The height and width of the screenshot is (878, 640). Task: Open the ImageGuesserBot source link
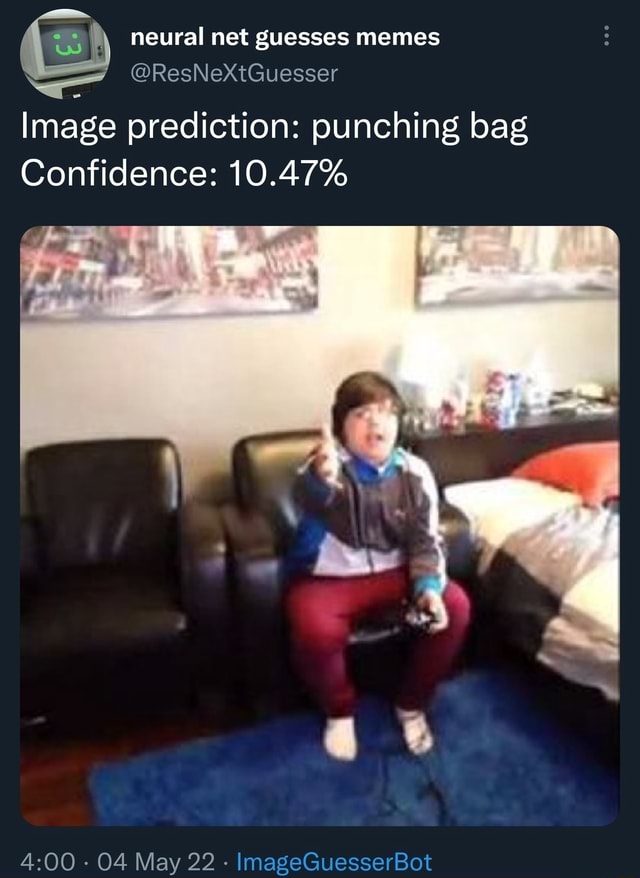click(334, 862)
